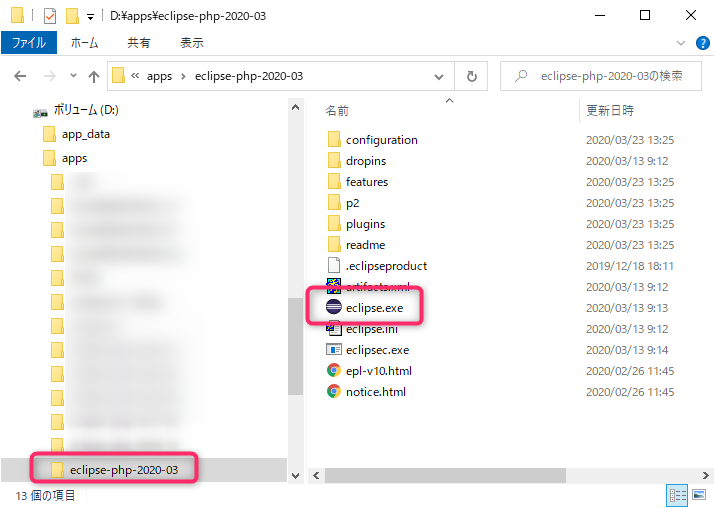The height and width of the screenshot is (508, 715).
Task: Click the properties quick access icon
Action: (x=50, y=16)
